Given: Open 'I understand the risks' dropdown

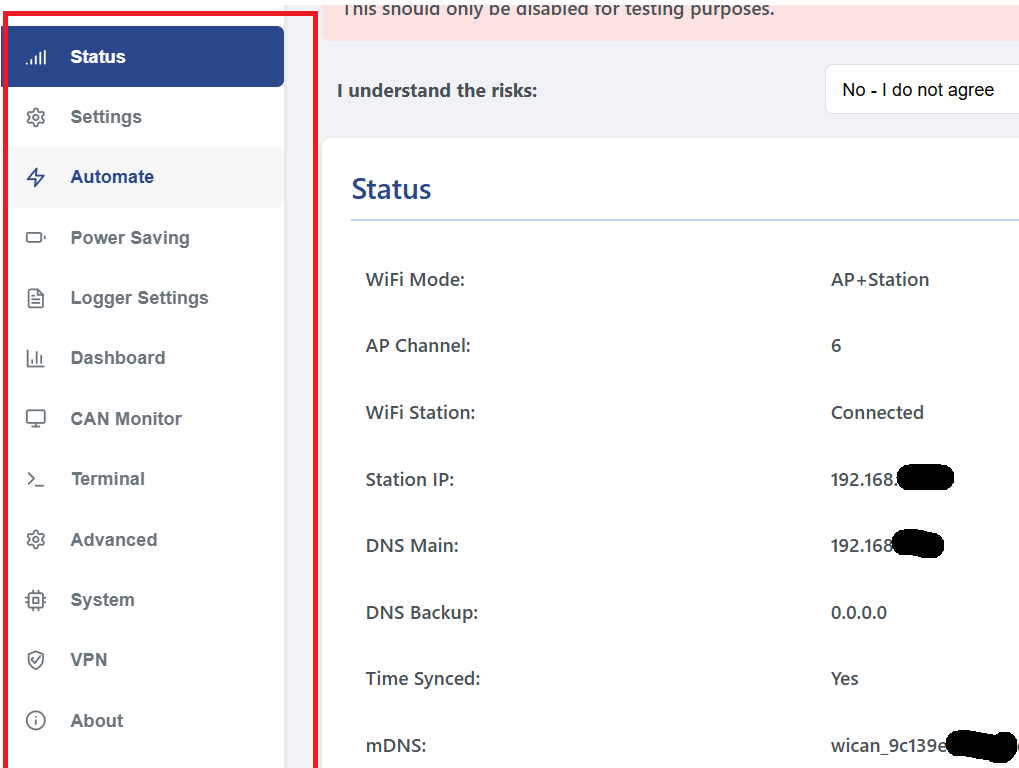Looking at the screenshot, I should (x=922, y=90).
